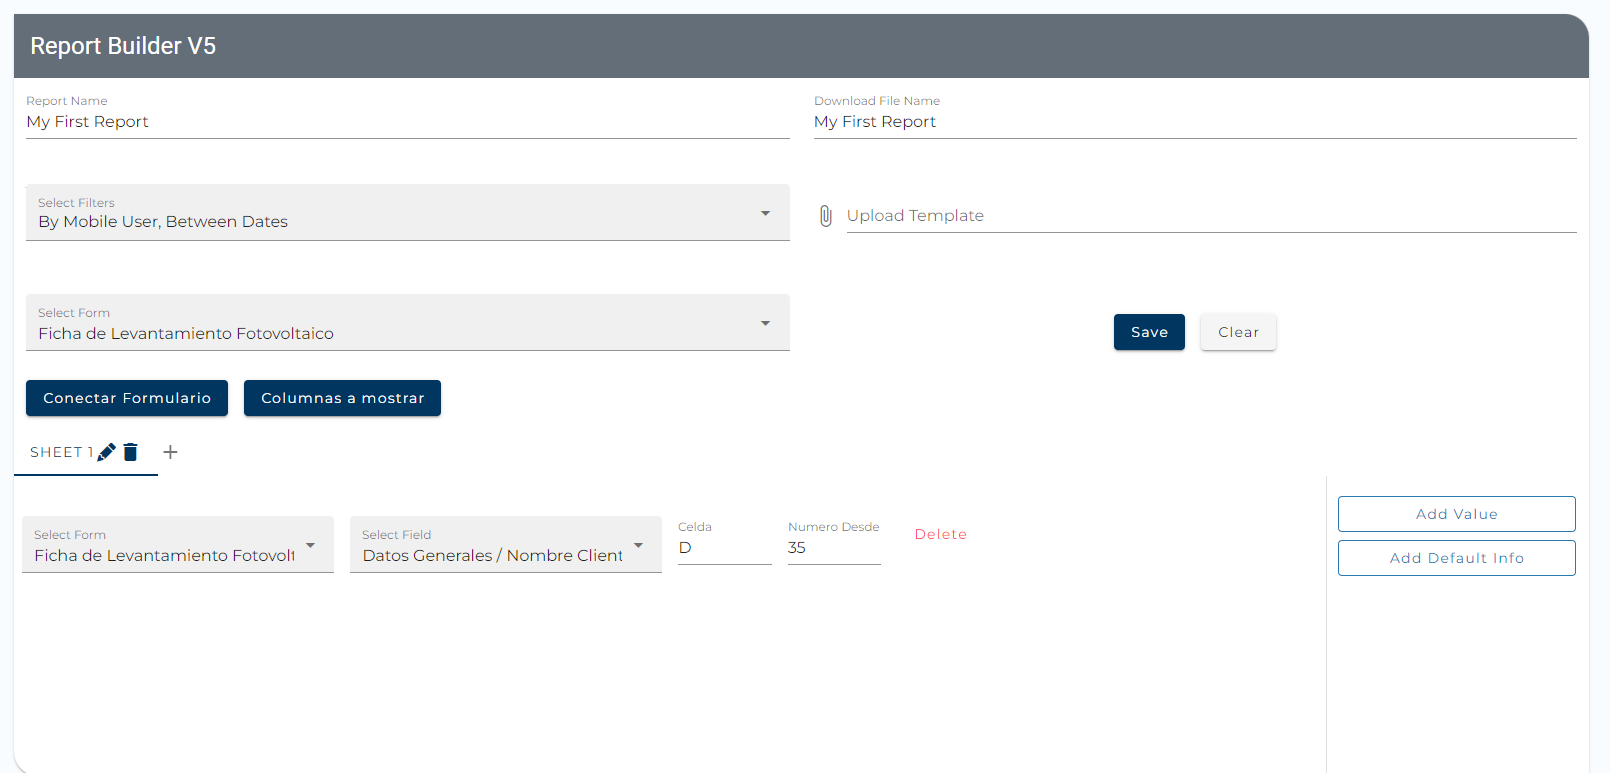Delete Sheet 1 using the trash icon
Image resolution: width=1610 pixels, height=773 pixels.
[x=130, y=452]
